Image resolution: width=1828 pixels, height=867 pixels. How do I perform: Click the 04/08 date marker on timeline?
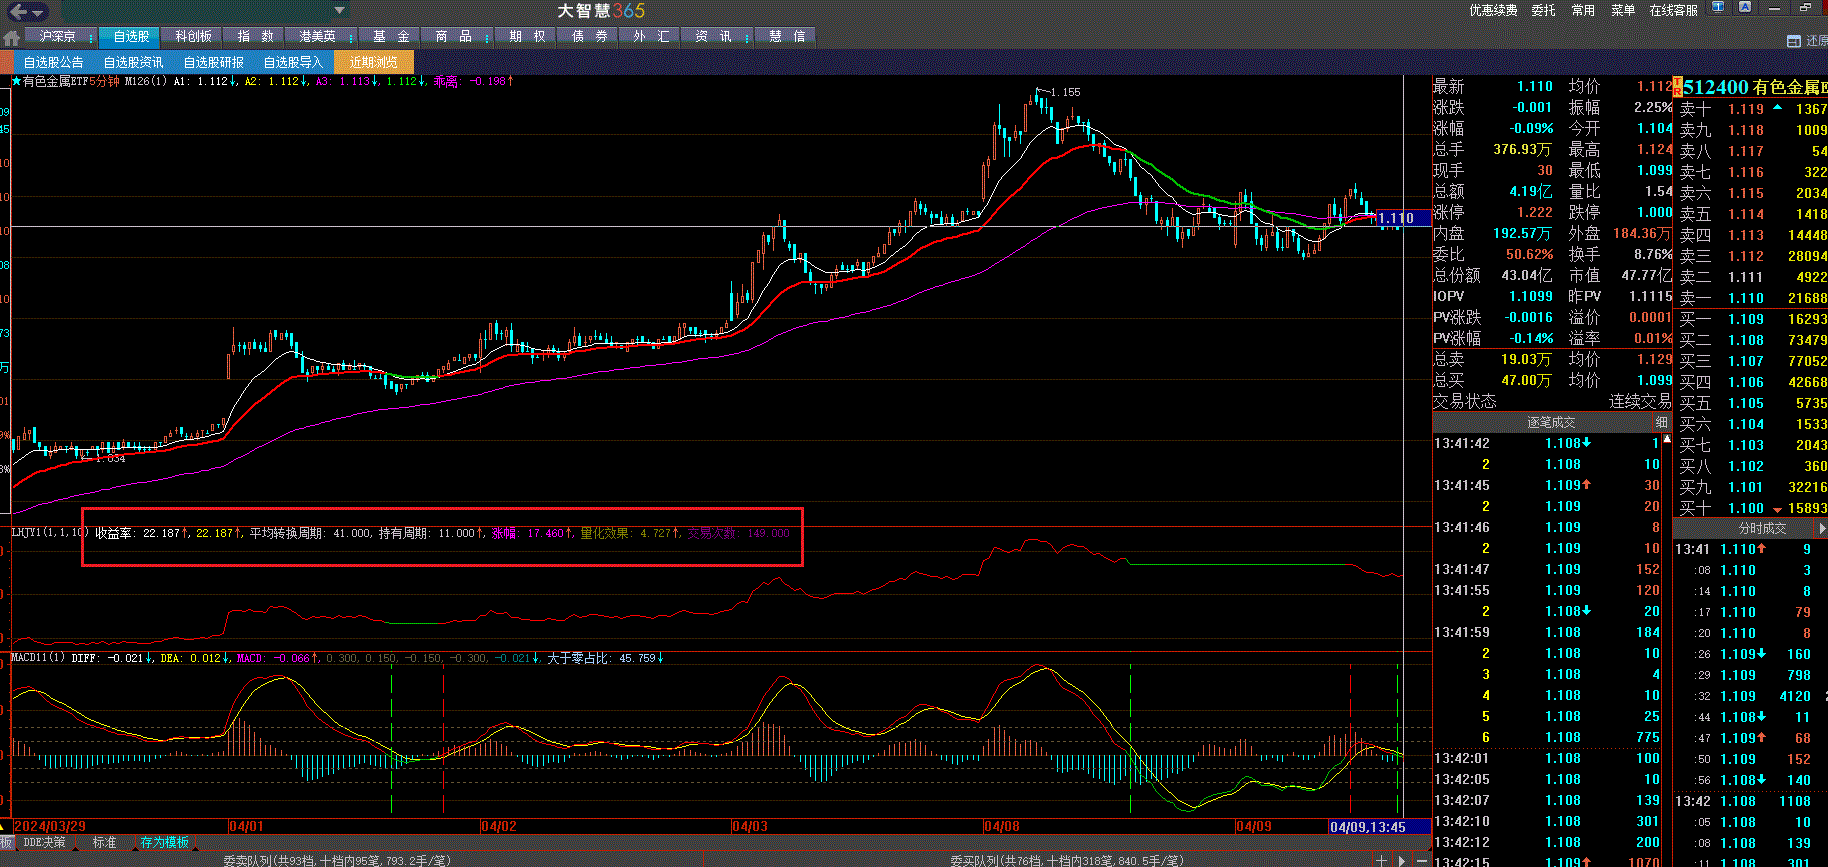click(1002, 827)
